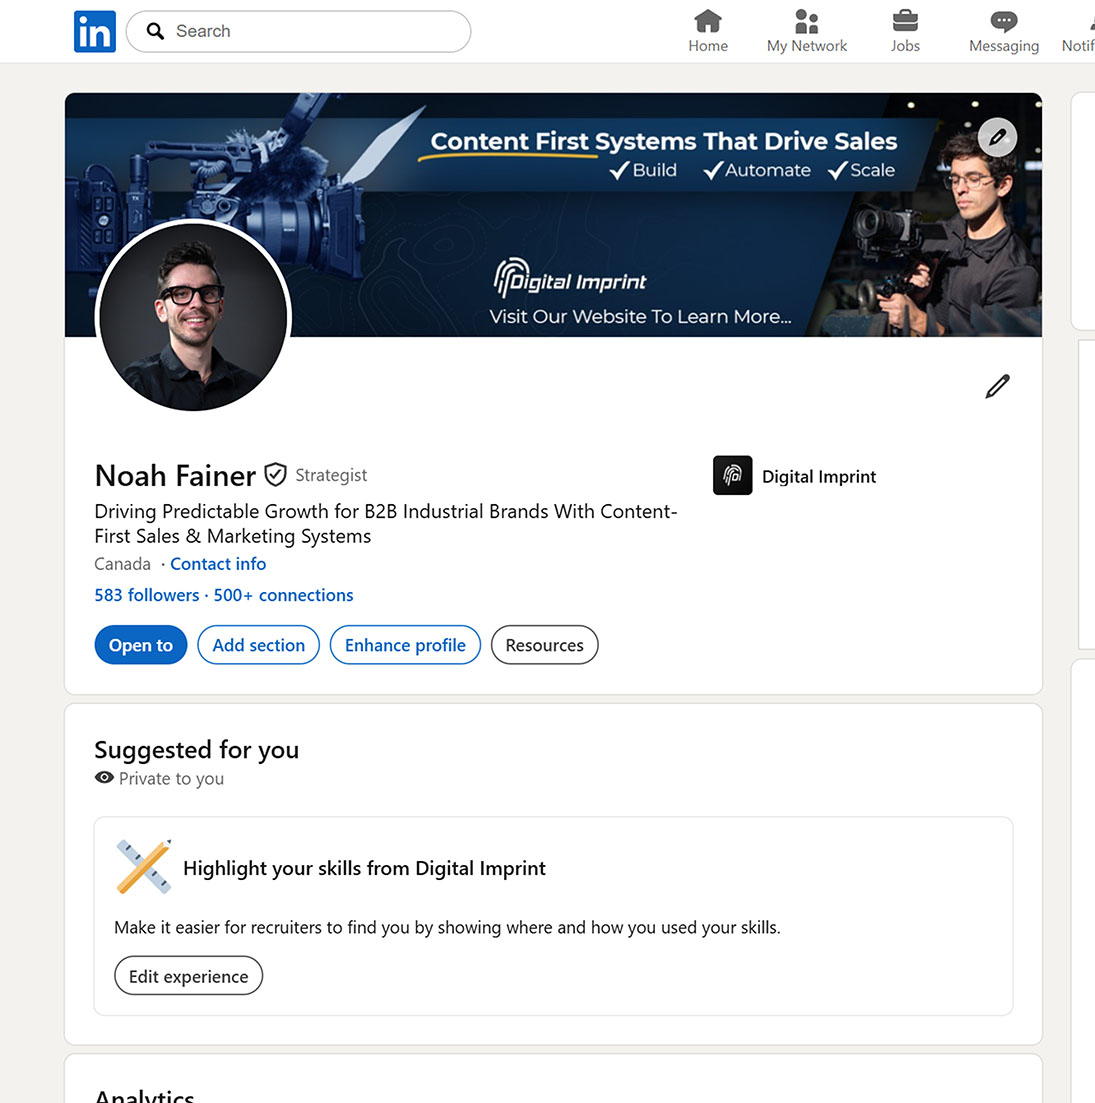Click the Edit experience button
Image resolution: width=1095 pixels, height=1103 pixels.
[188, 976]
